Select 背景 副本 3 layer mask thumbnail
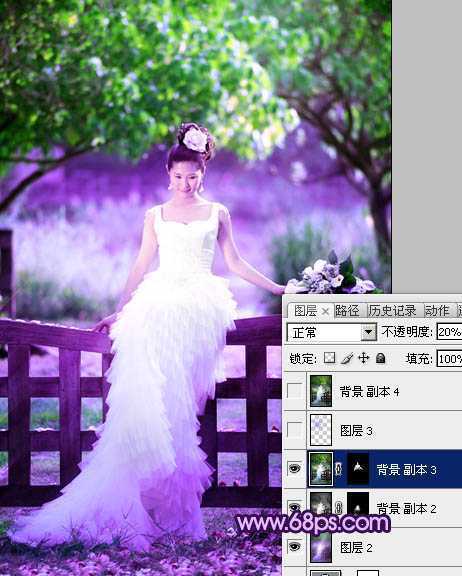462x576 pixels. (x=358, y=469)
